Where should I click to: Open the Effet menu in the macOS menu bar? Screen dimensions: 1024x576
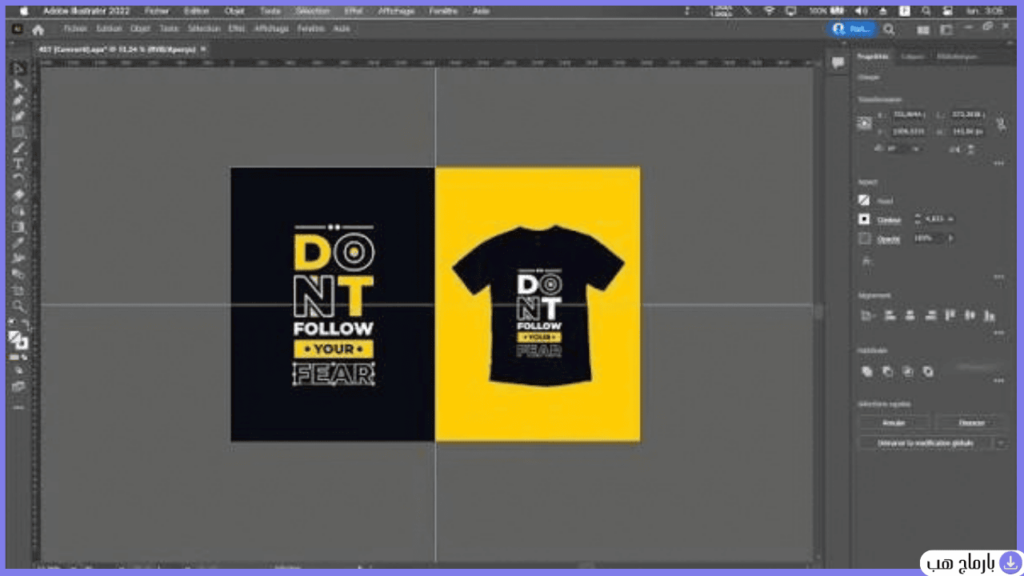tap(353, 11)
